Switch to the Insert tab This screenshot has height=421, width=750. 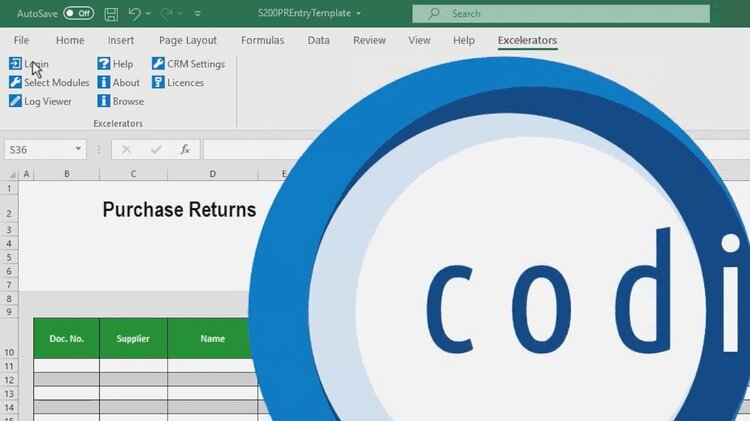[121, 40]
